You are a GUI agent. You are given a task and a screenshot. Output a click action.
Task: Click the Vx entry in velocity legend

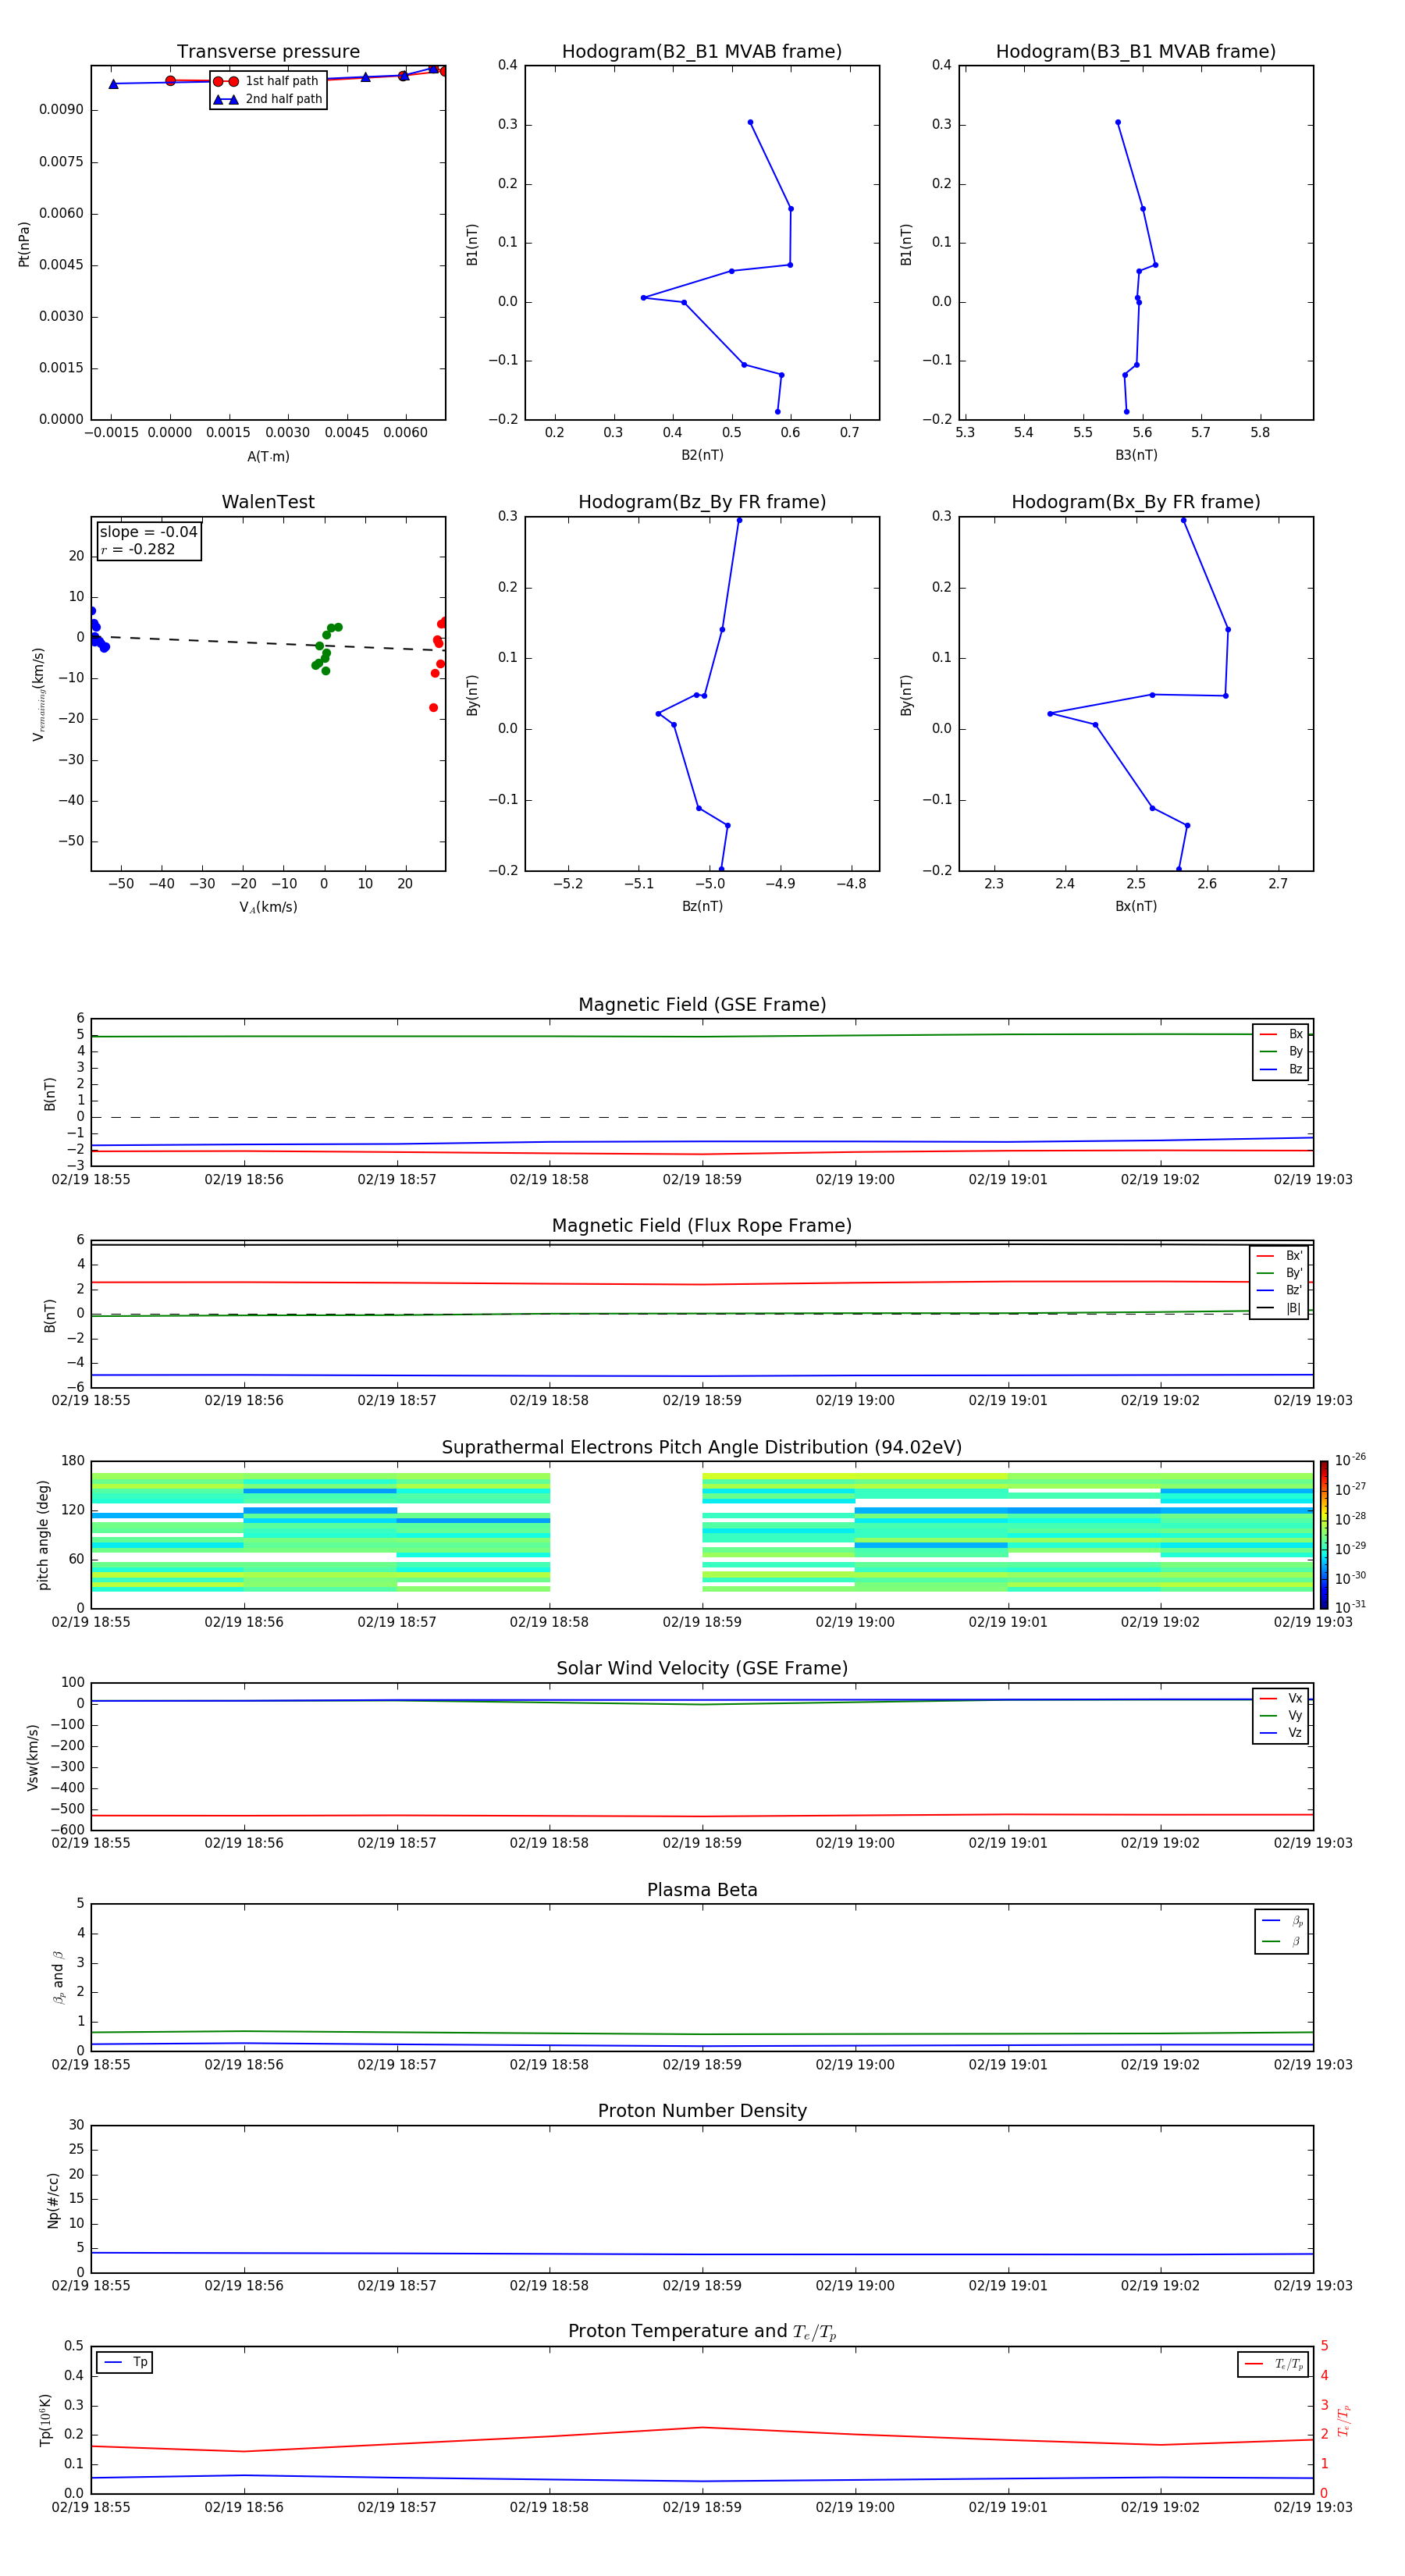pyautogui.click(x=1282, y=1698)
